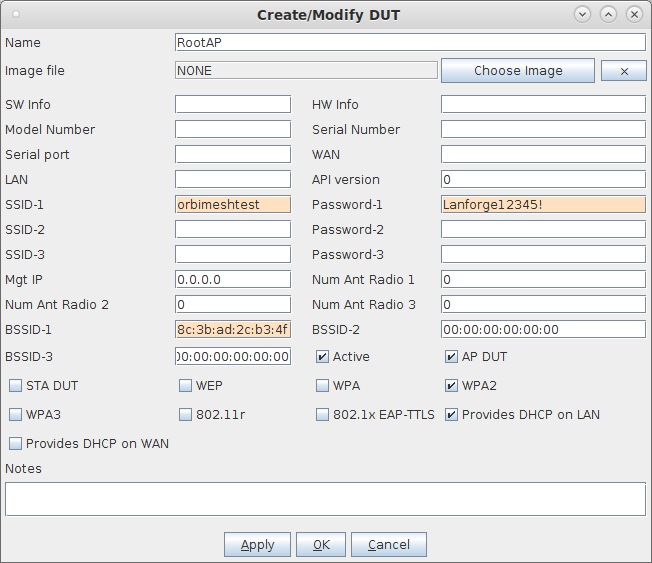Focus the Password-1 input field
652x563 pixels.
pyautogui.click(x=543, y=205)
